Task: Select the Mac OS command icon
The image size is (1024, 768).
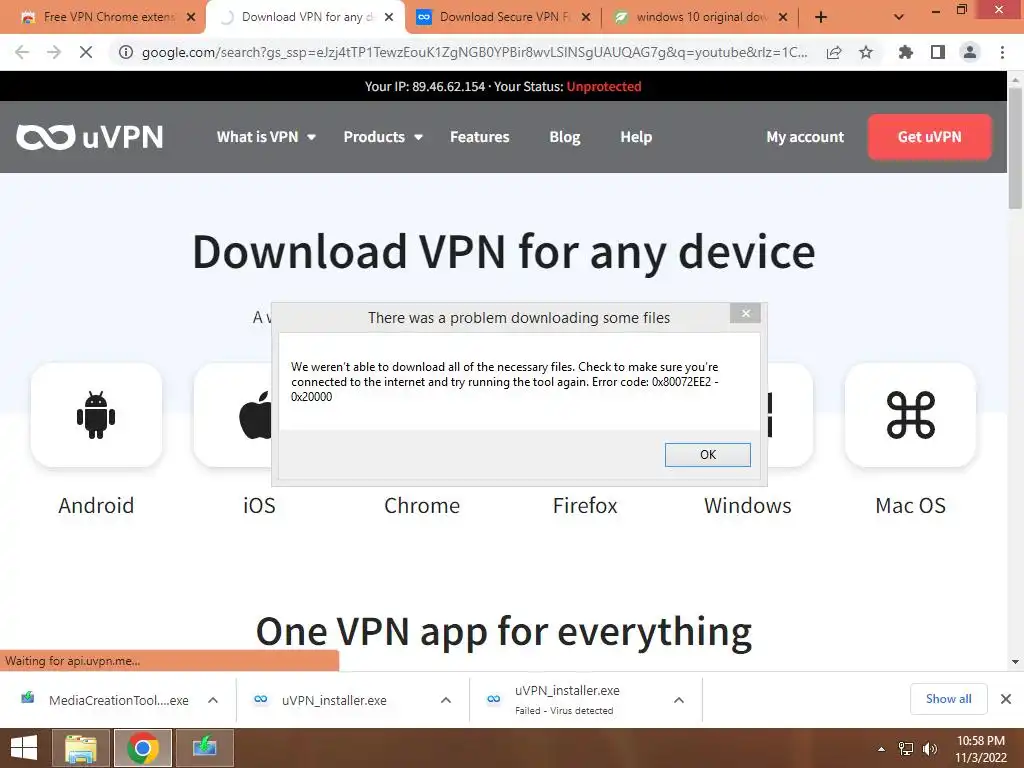Action: tap(910, 415)
